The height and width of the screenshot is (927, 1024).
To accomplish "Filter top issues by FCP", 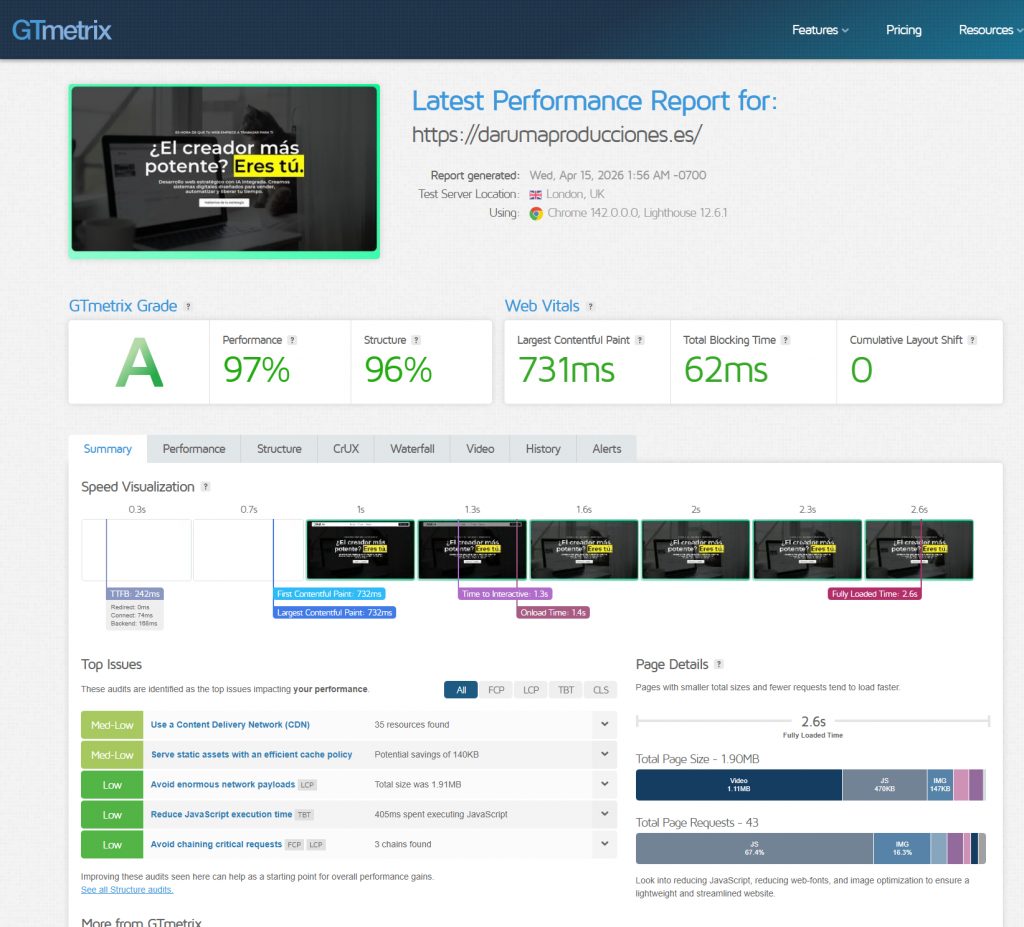I will click(x=496, y=690).
